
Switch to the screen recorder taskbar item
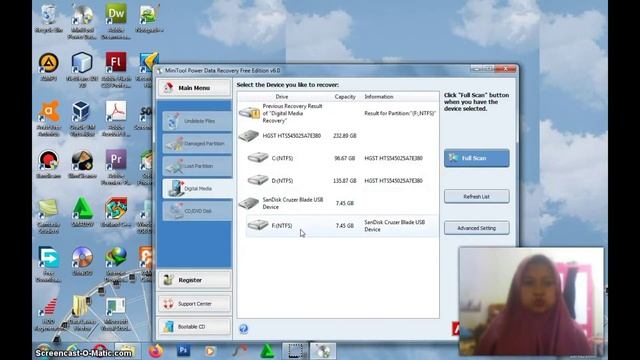(x=295, y=351)
